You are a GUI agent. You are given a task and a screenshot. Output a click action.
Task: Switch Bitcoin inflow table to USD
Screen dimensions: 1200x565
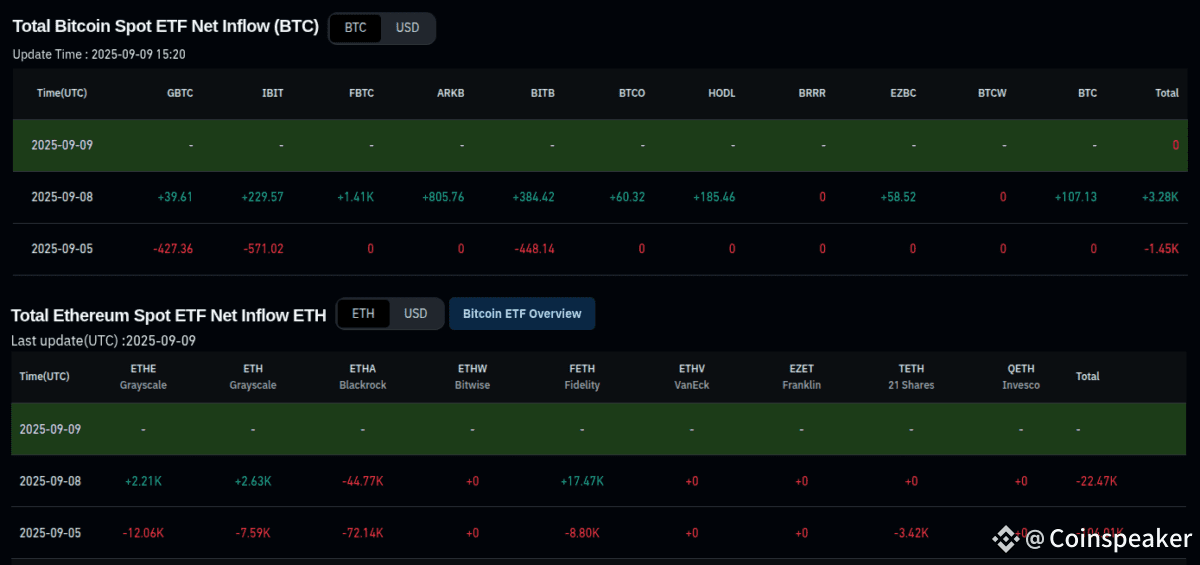pos(408,28)
